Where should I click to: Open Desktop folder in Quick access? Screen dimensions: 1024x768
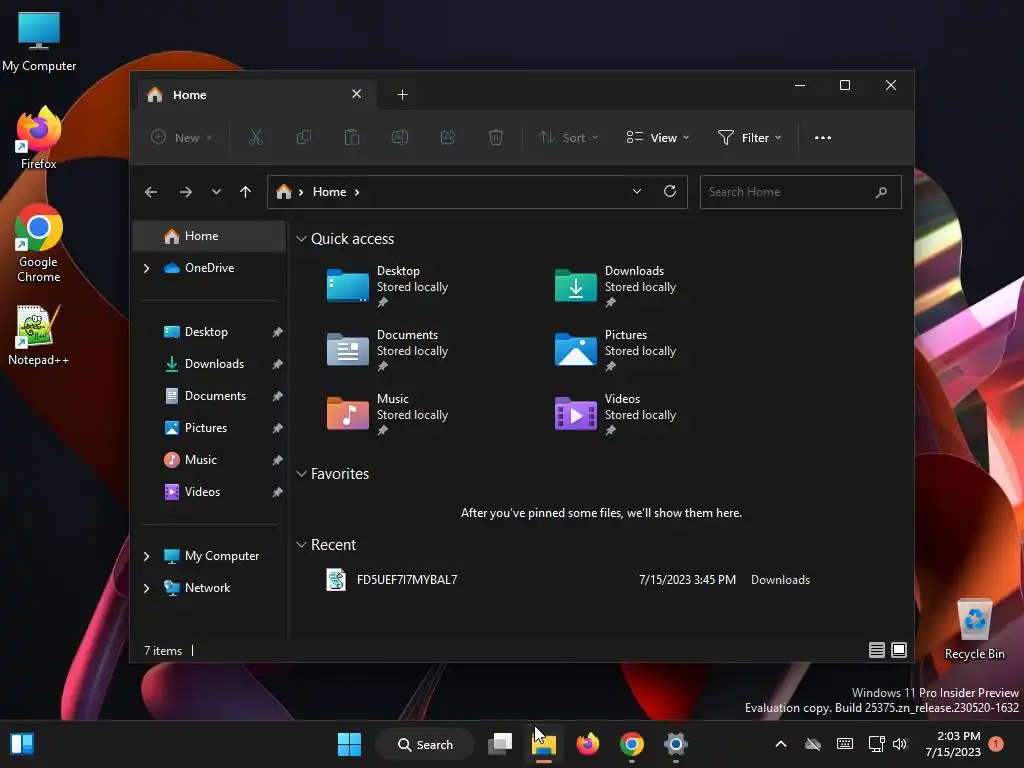387,286
